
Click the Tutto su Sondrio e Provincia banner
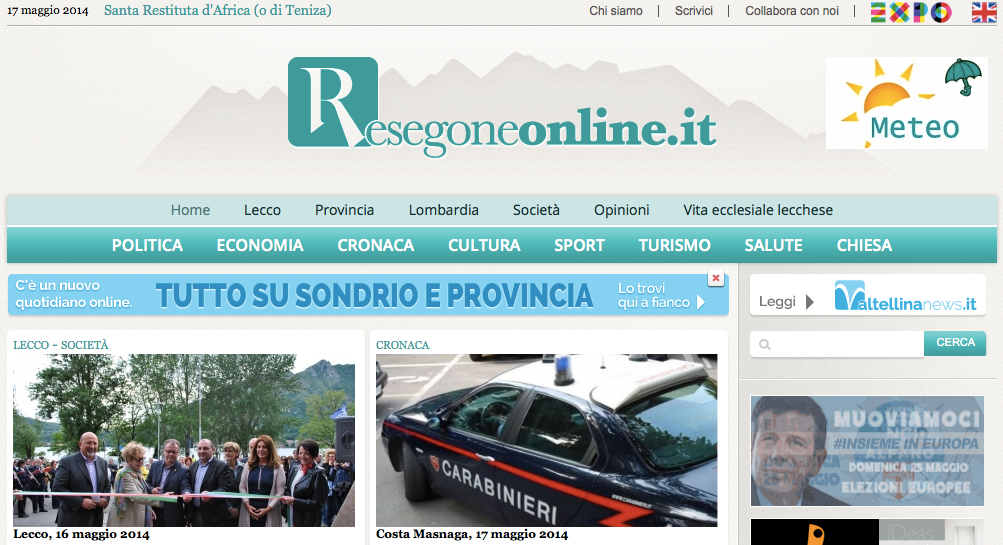pos(368,295)
